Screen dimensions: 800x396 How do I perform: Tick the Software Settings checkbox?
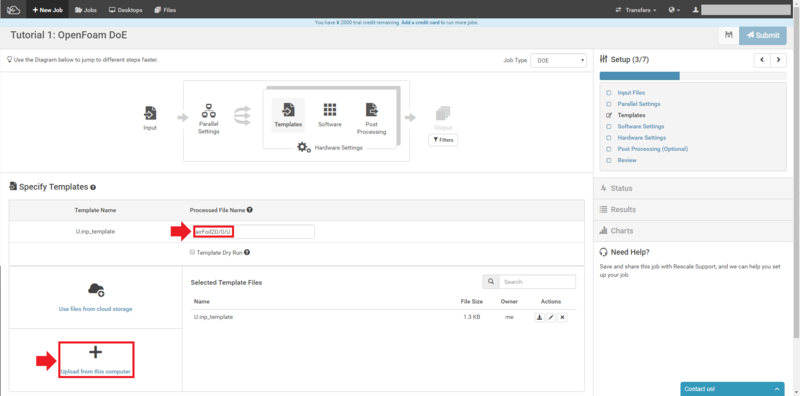pyautogui.click(x=608, y=127)
